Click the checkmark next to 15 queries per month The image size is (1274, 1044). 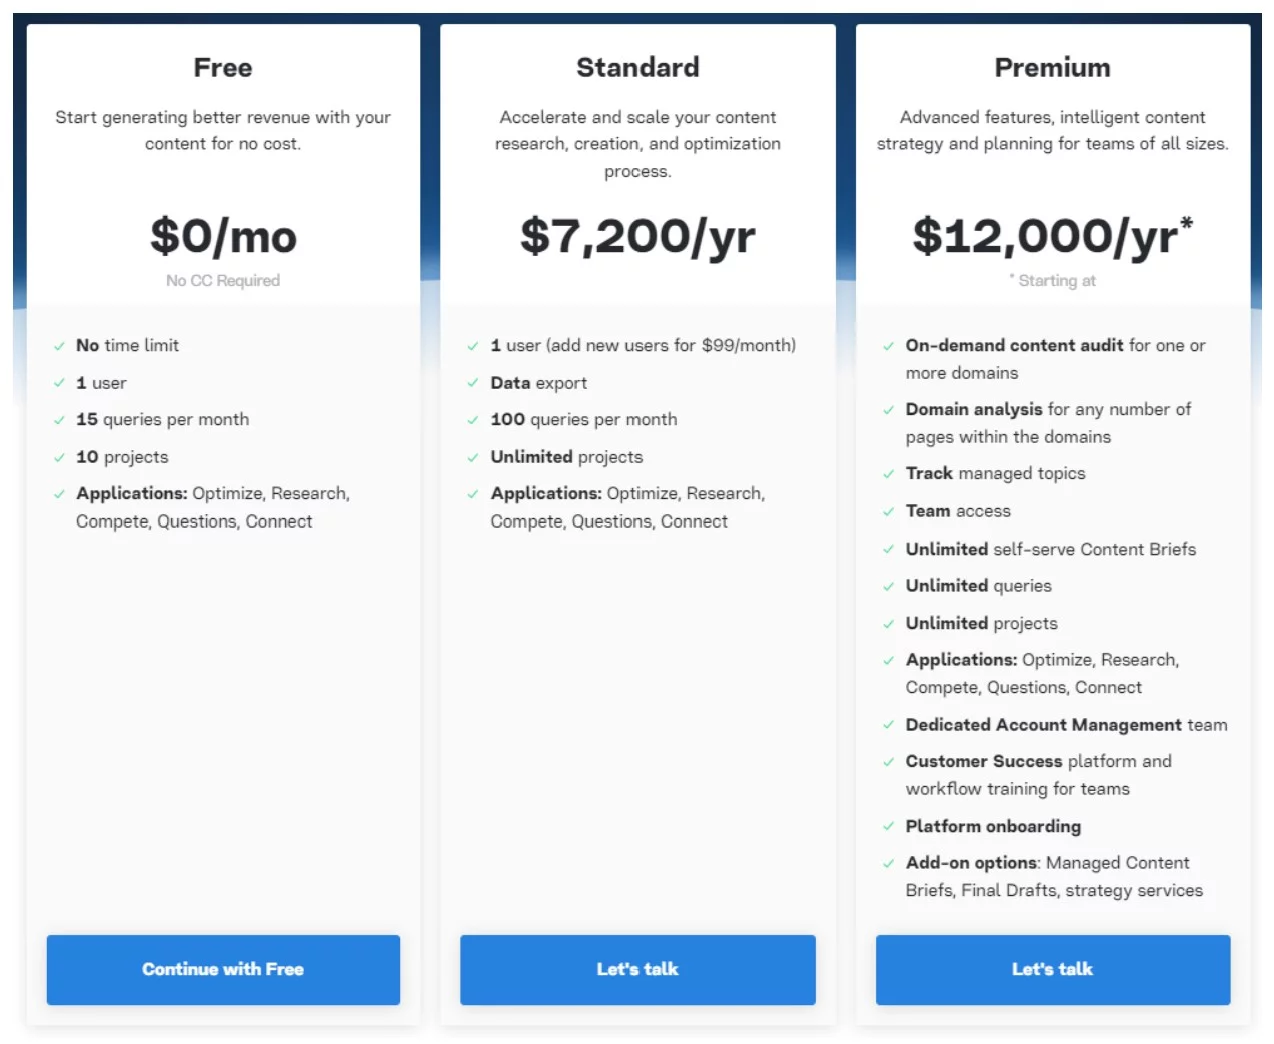tap(60, 420)
